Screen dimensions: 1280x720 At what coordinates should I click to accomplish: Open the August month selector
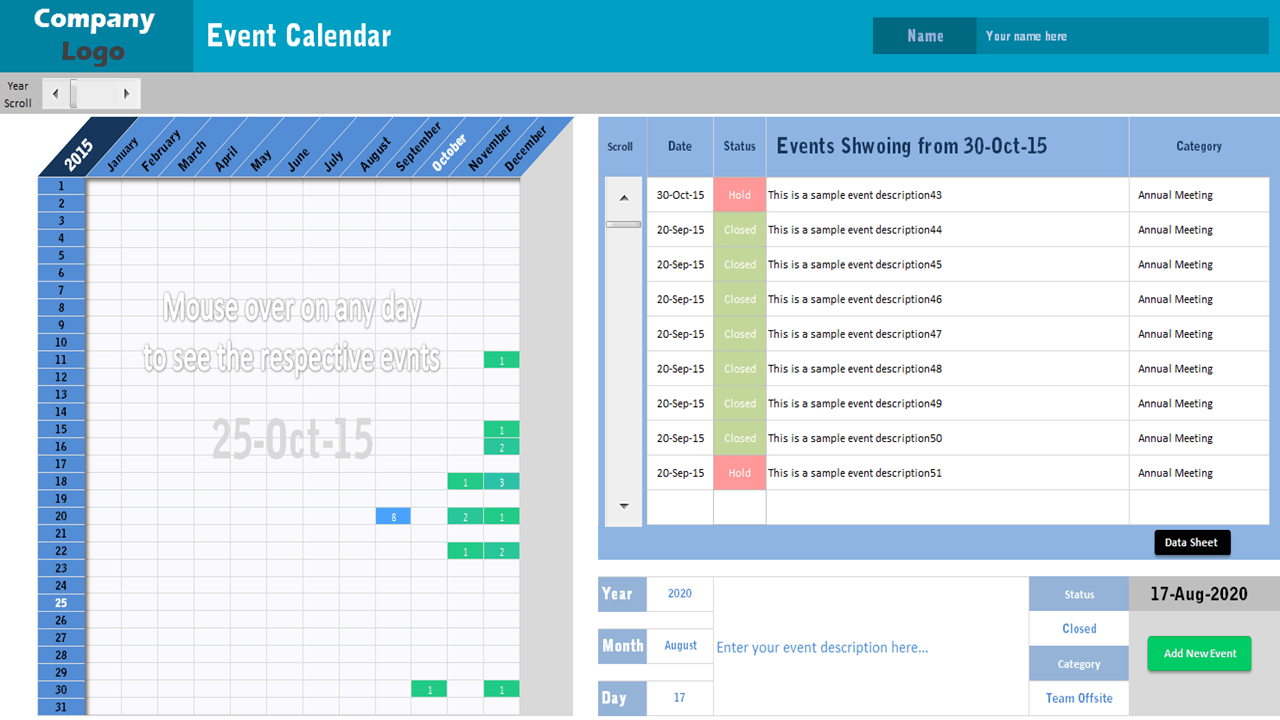click(679, 645)
